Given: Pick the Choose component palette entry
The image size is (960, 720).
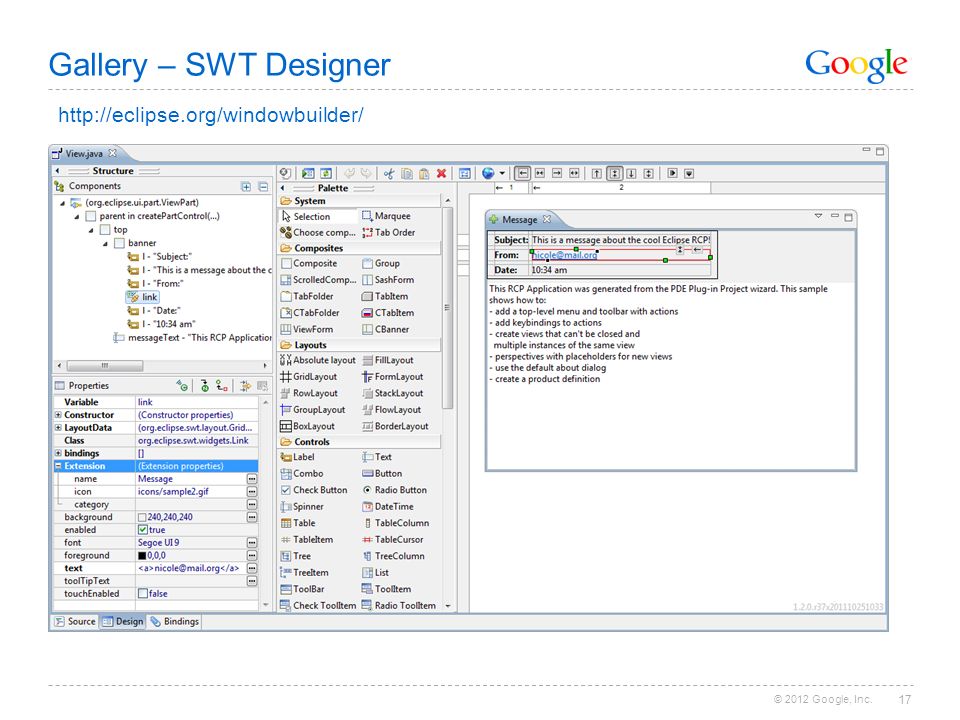Looking at the screenshot, I should point(318,233).
